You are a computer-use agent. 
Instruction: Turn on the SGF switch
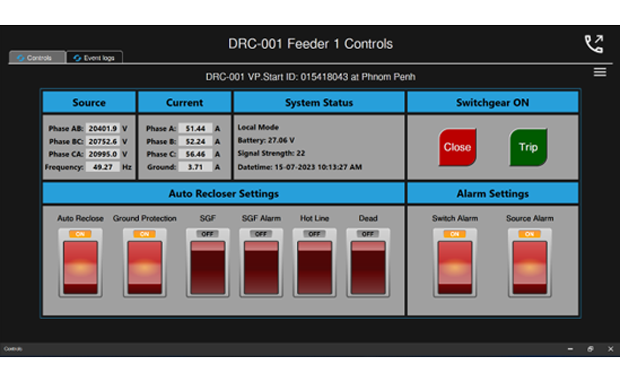208,263
